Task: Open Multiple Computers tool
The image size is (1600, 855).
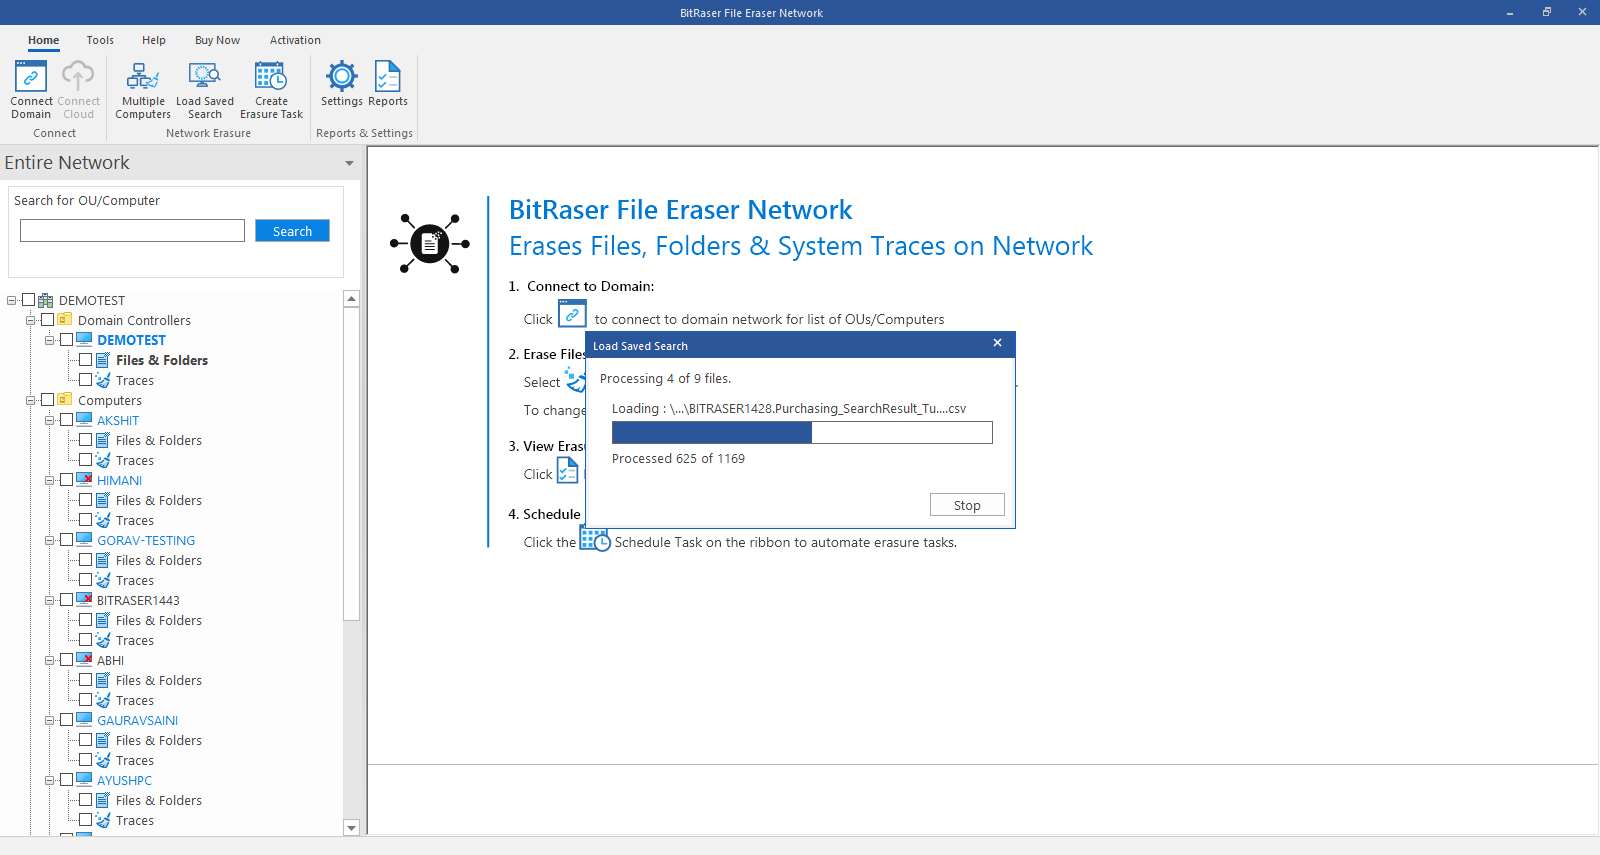Action: point(143,77)
